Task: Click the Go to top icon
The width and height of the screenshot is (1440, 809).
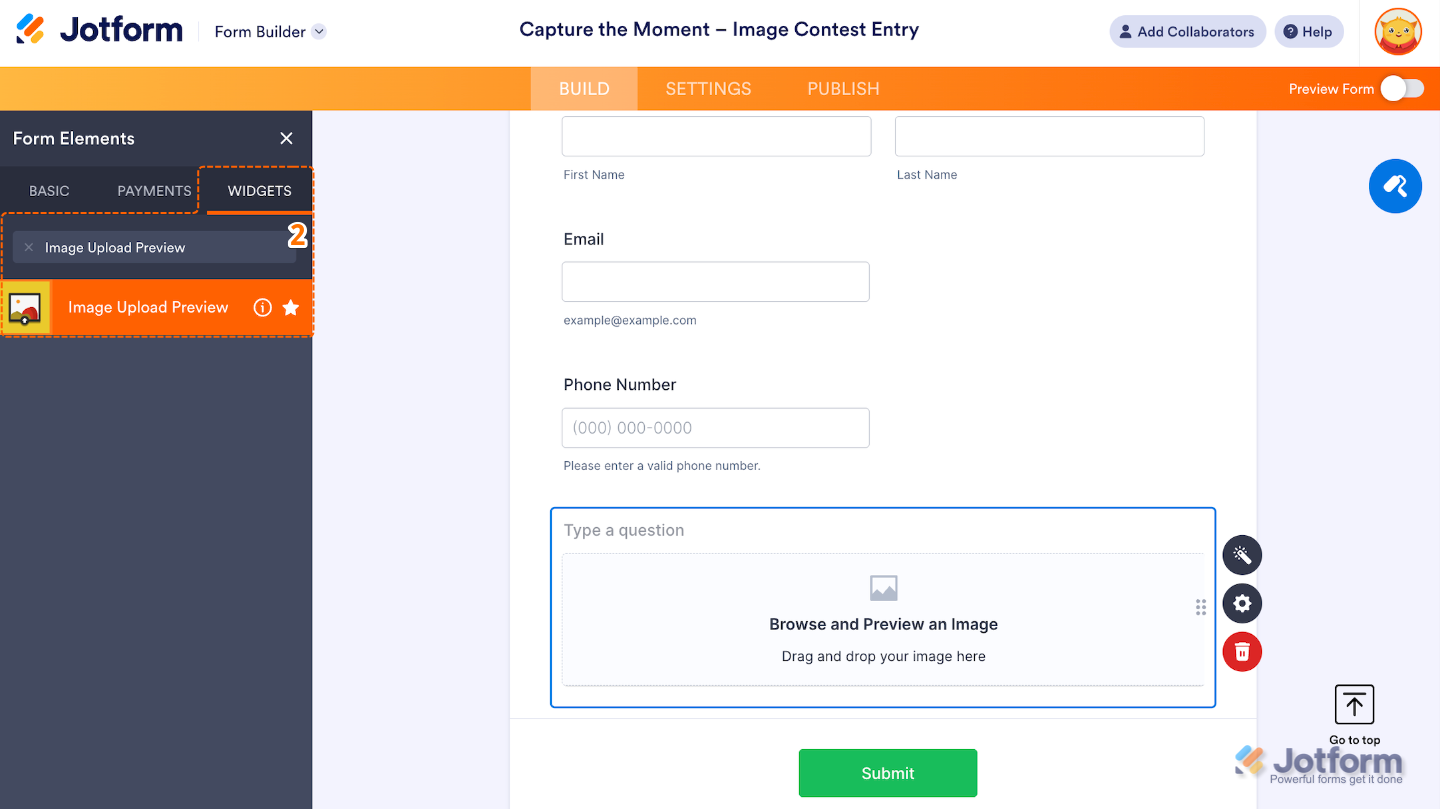Action: tap(1354, 704)
